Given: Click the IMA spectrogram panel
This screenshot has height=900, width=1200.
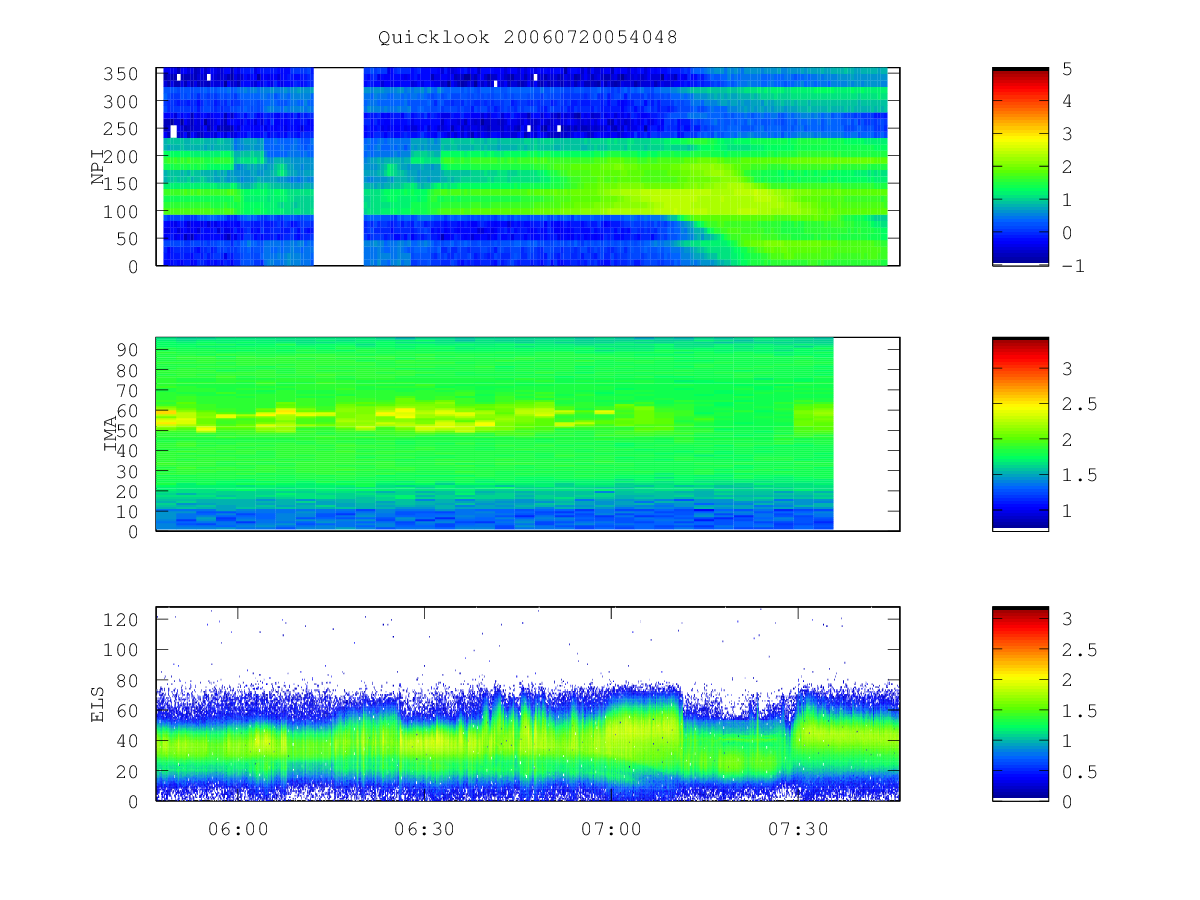Looking at the screenshot, I should point(528,434).
